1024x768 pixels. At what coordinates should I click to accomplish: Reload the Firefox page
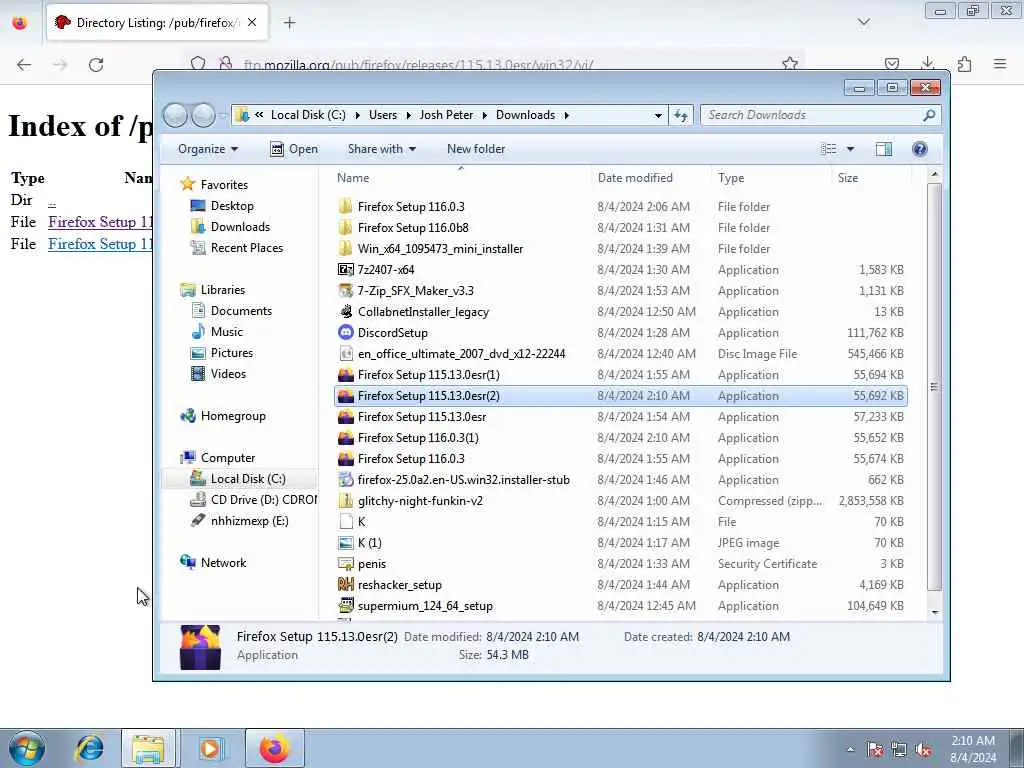pyautogui.click(x=96, y=64)
